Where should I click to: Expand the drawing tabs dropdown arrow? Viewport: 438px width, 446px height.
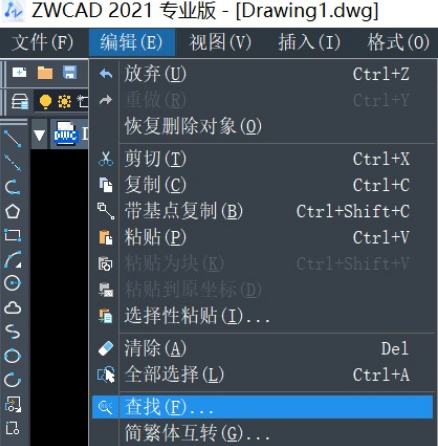click(39, 135)
